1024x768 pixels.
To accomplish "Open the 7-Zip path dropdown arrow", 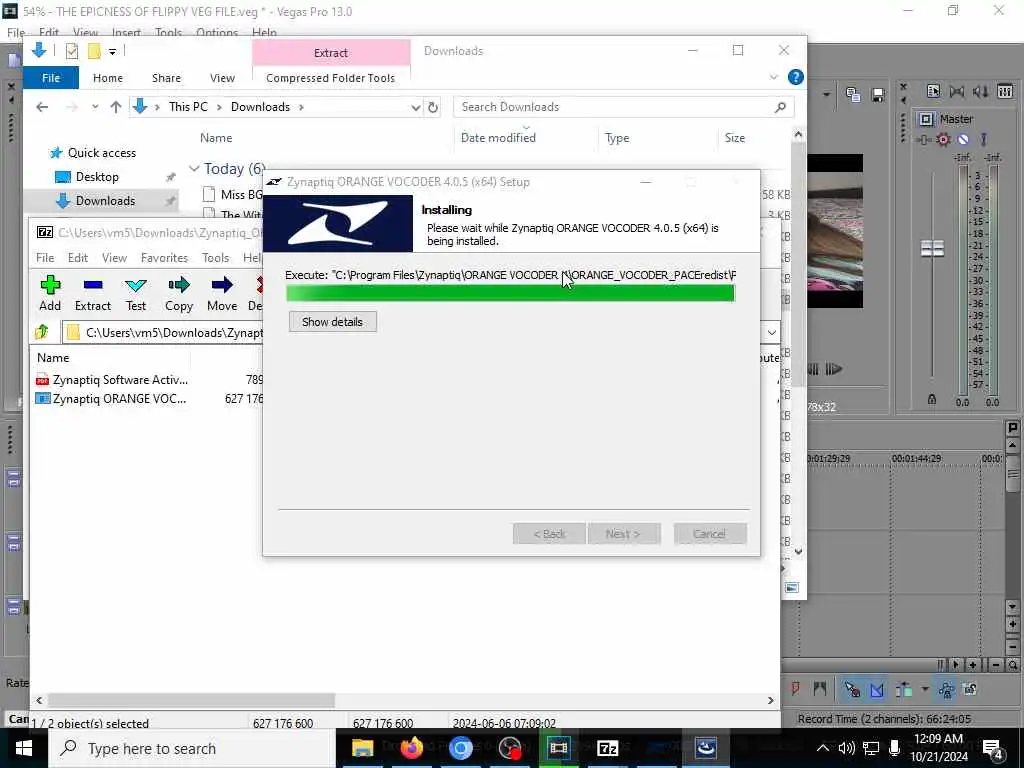I will pyautogui.click(x=771, y=332).
